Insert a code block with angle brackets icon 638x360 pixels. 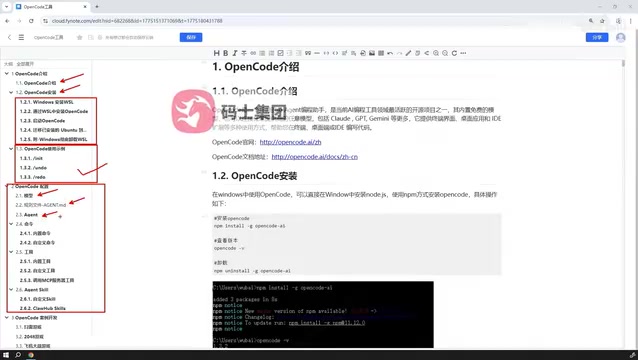click(335, 53)
